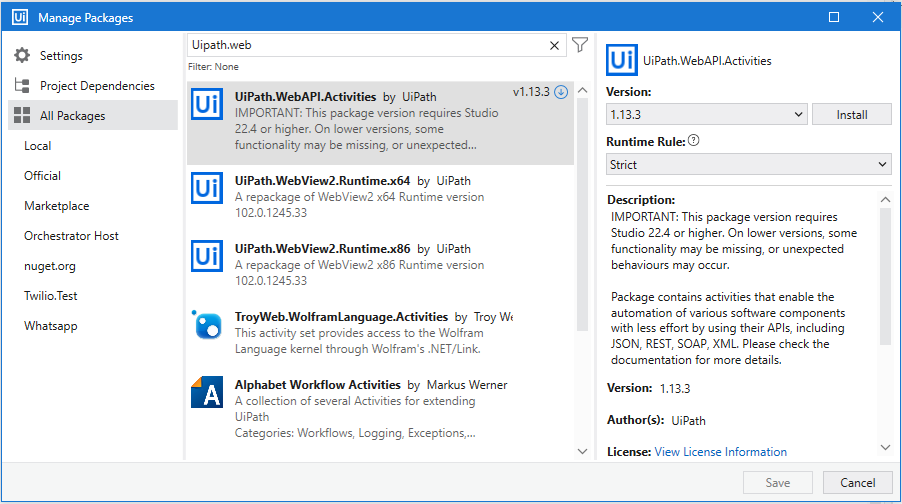
Task: Click the UiPath.WebView2.Runtime.x64 package logo
Action: click(x=207, y=188)
